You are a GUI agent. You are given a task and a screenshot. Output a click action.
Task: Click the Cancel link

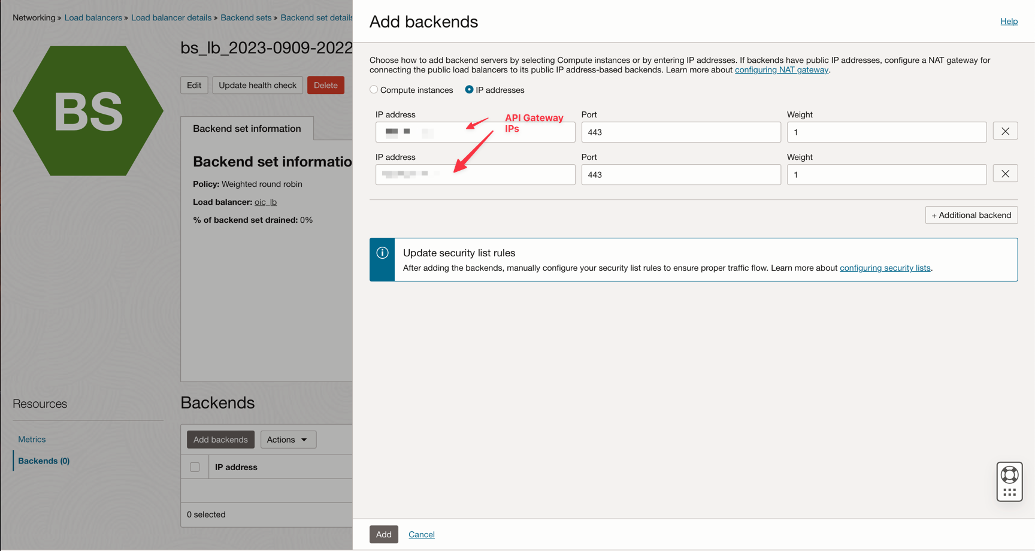tap(421, 534)
